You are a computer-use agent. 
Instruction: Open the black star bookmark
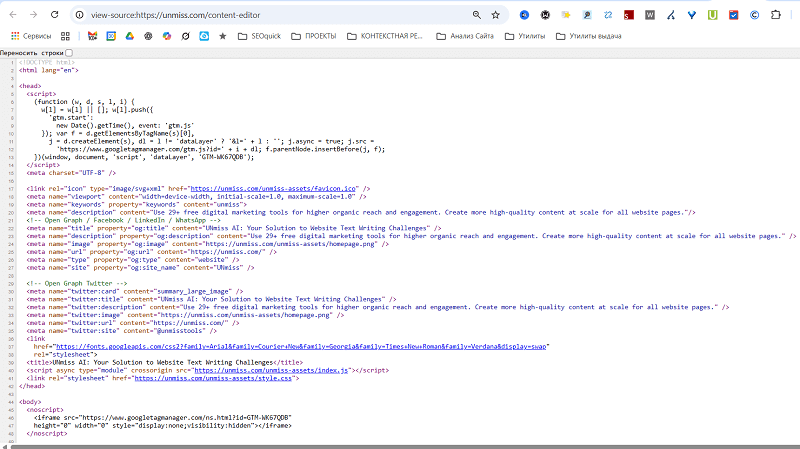tap(223, 36)
